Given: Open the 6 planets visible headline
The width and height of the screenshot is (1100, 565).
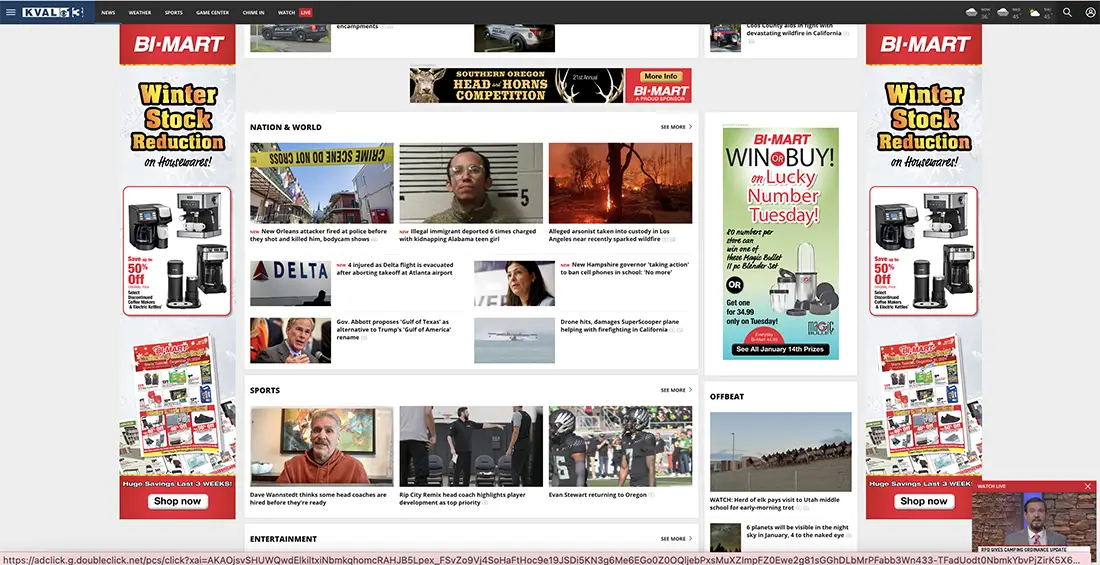Looking at the screenshot, I should click(x=798, y=531).
